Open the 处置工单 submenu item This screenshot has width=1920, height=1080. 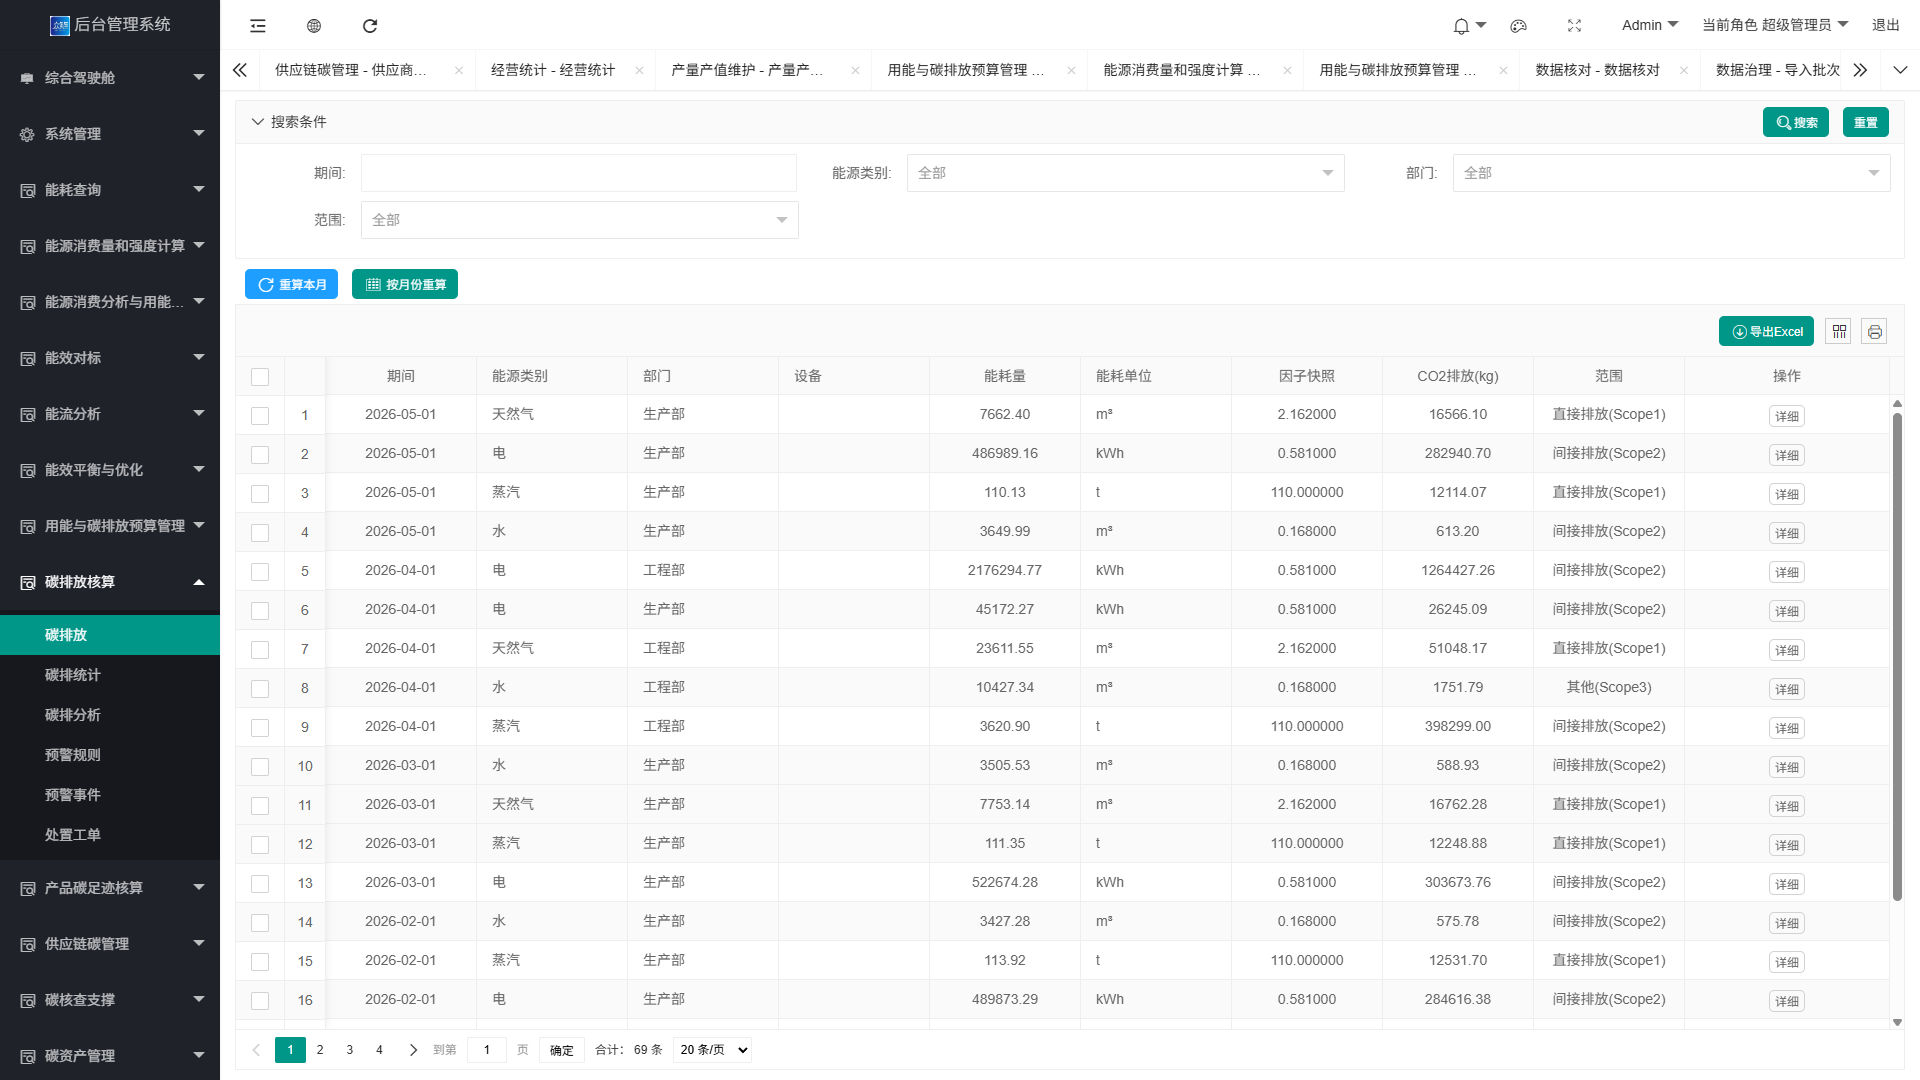pyautogui.click(x=73, y=835)
